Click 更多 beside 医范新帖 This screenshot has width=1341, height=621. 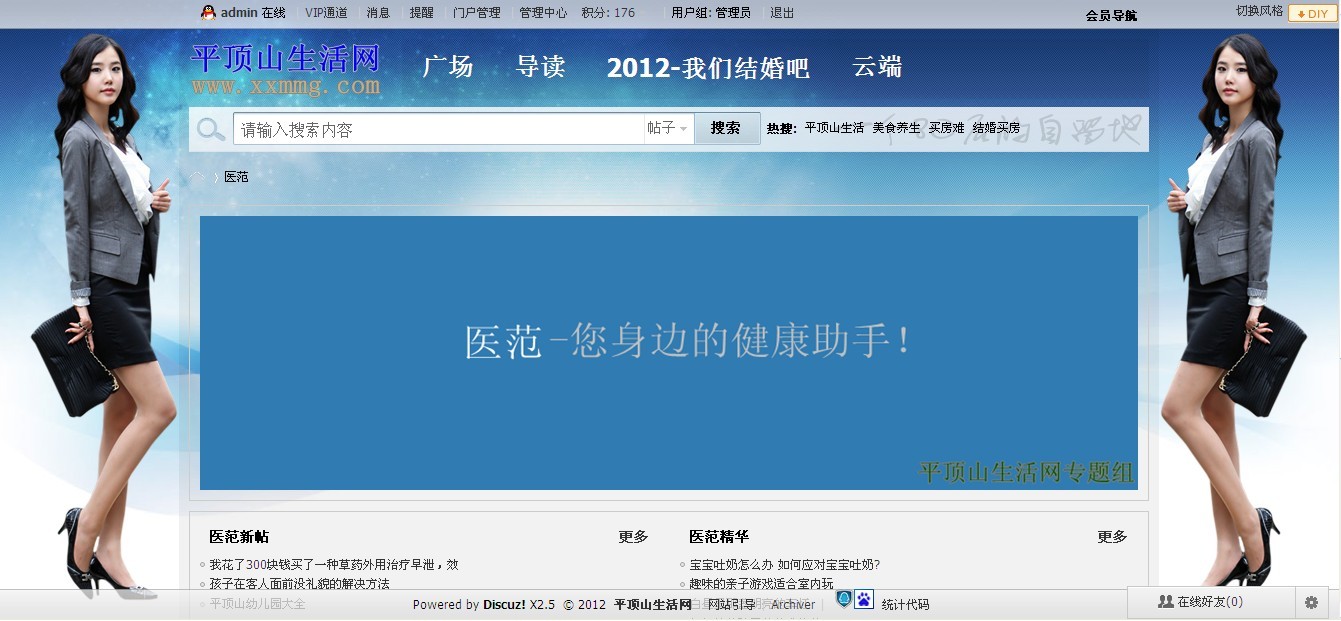[x=633, y=537]
